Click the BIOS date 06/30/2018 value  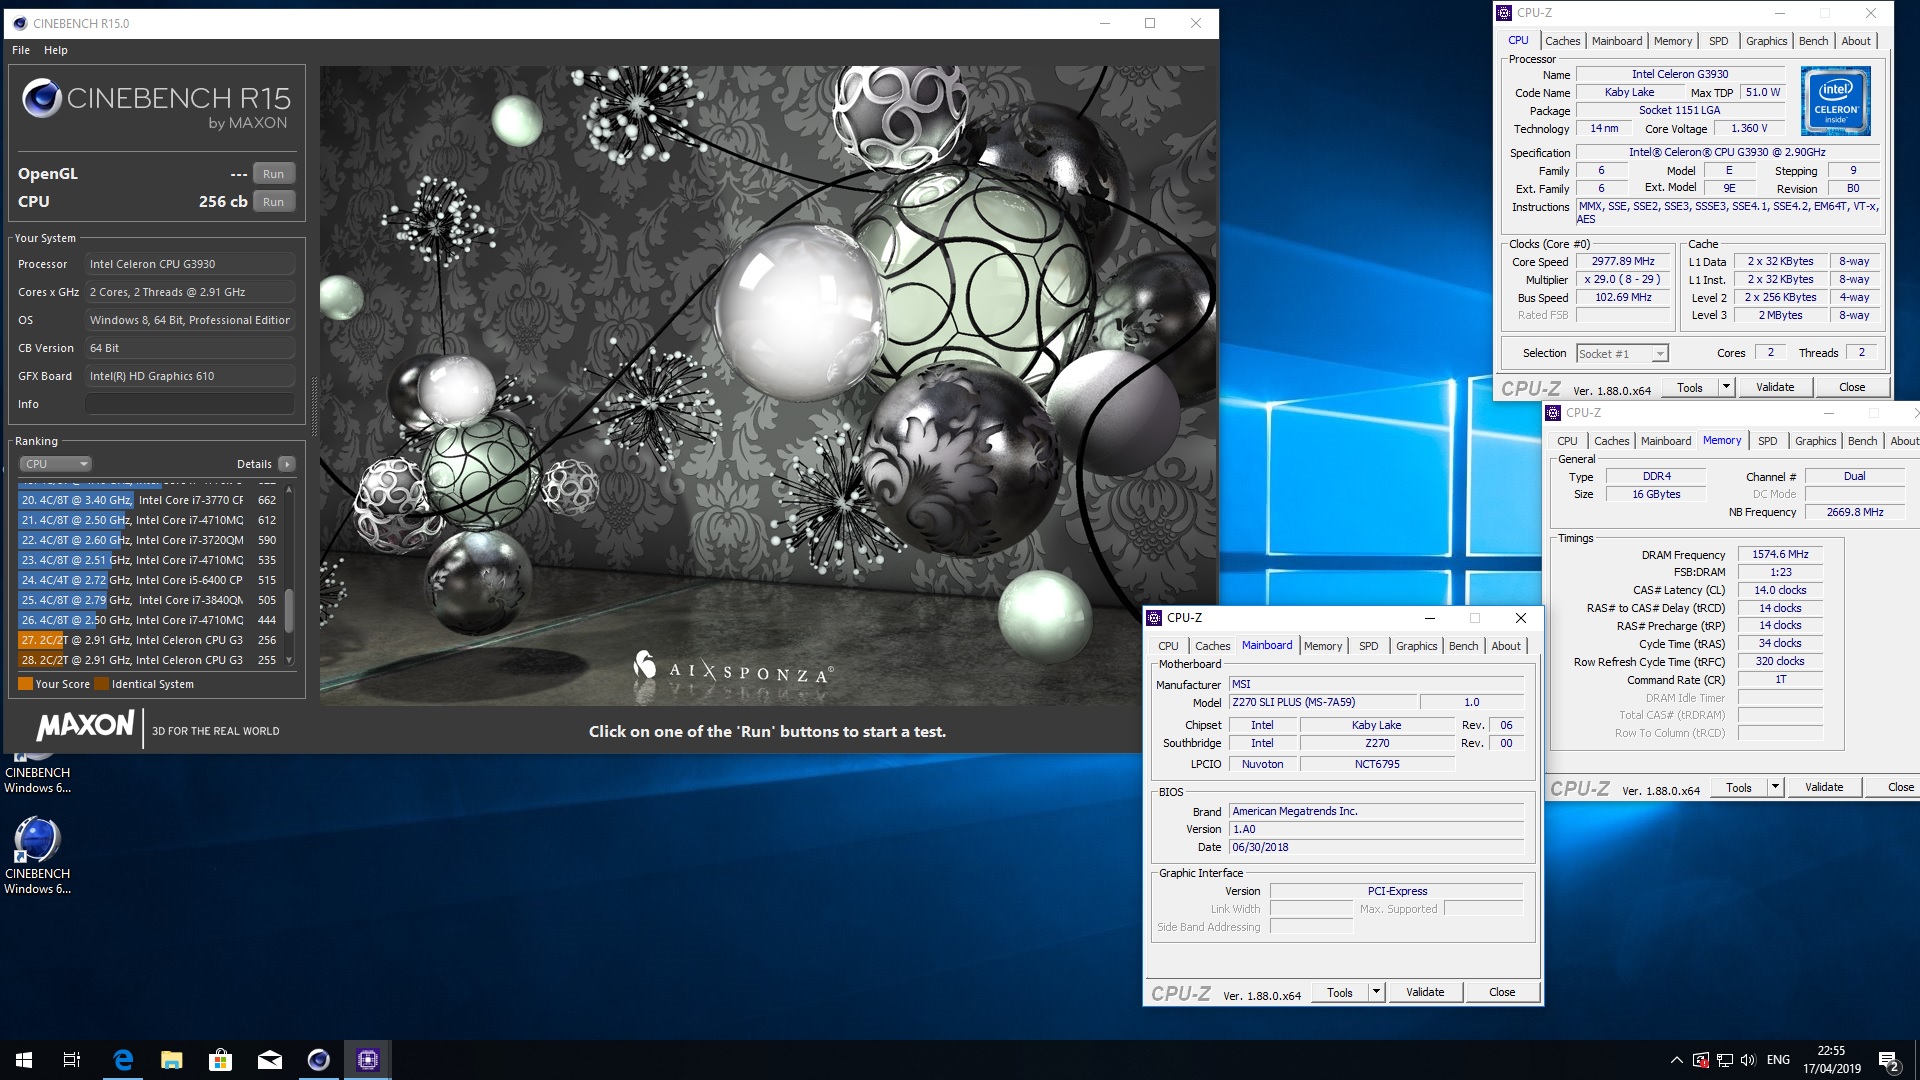[x=1376, y=848]
